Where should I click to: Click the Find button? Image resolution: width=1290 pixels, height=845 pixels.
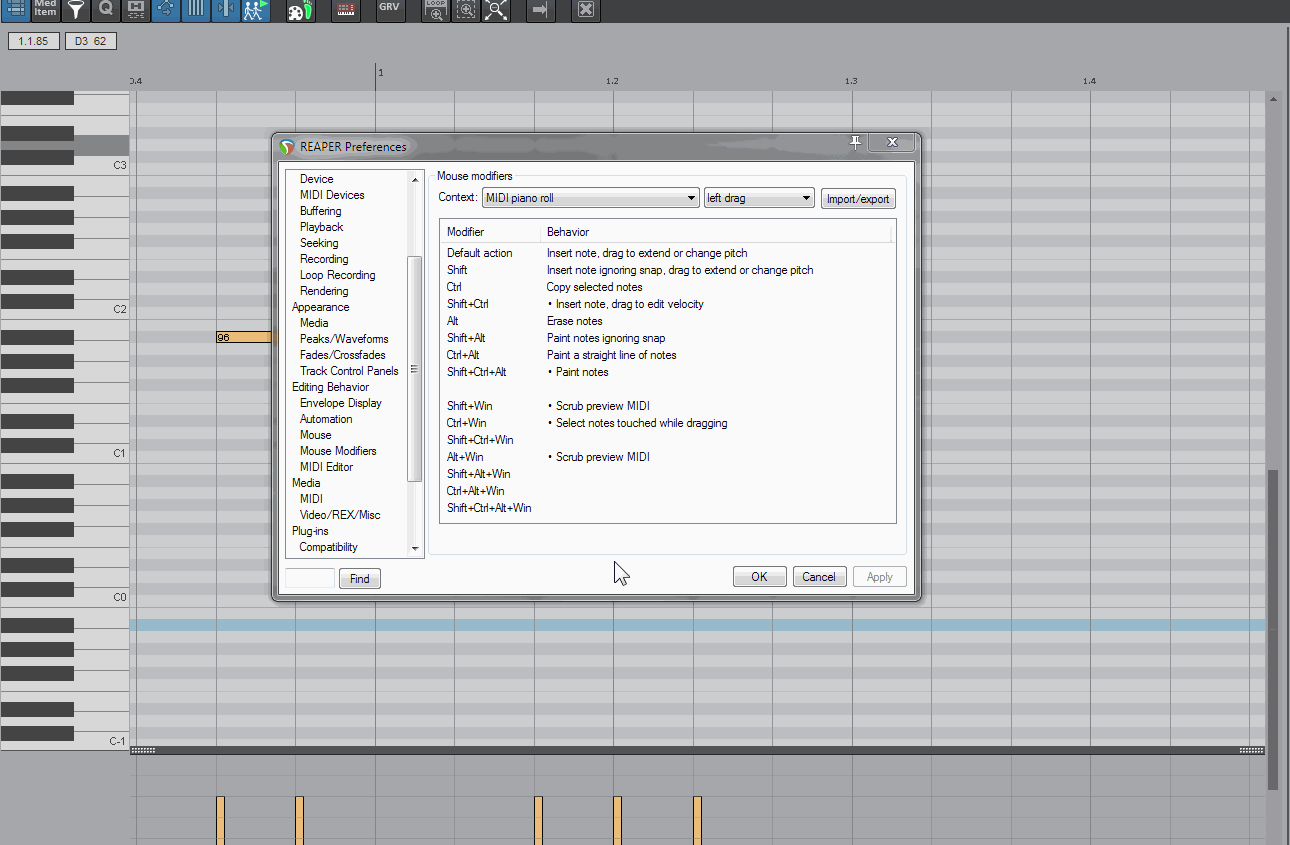click(x=360, y=578)
